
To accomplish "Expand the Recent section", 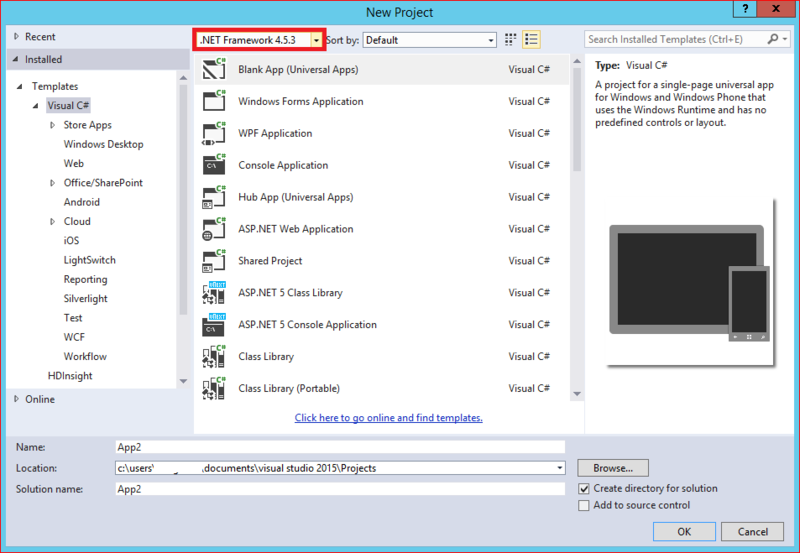I will tap(16, 36).
